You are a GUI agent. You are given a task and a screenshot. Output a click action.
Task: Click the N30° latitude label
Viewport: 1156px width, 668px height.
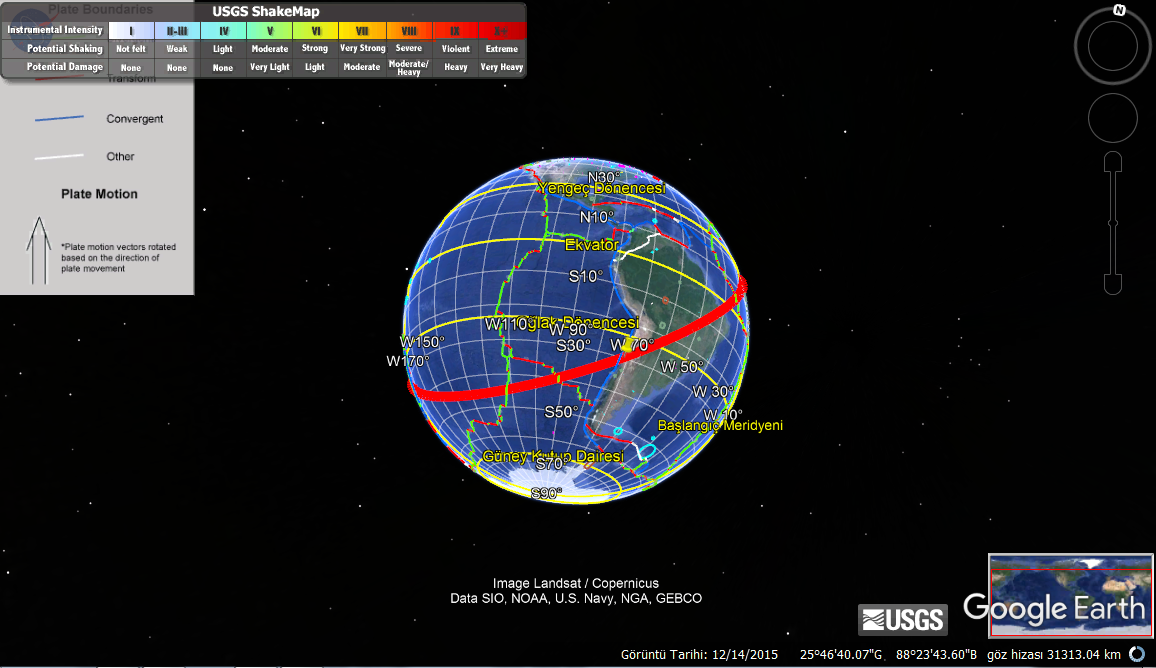[604, 177]
